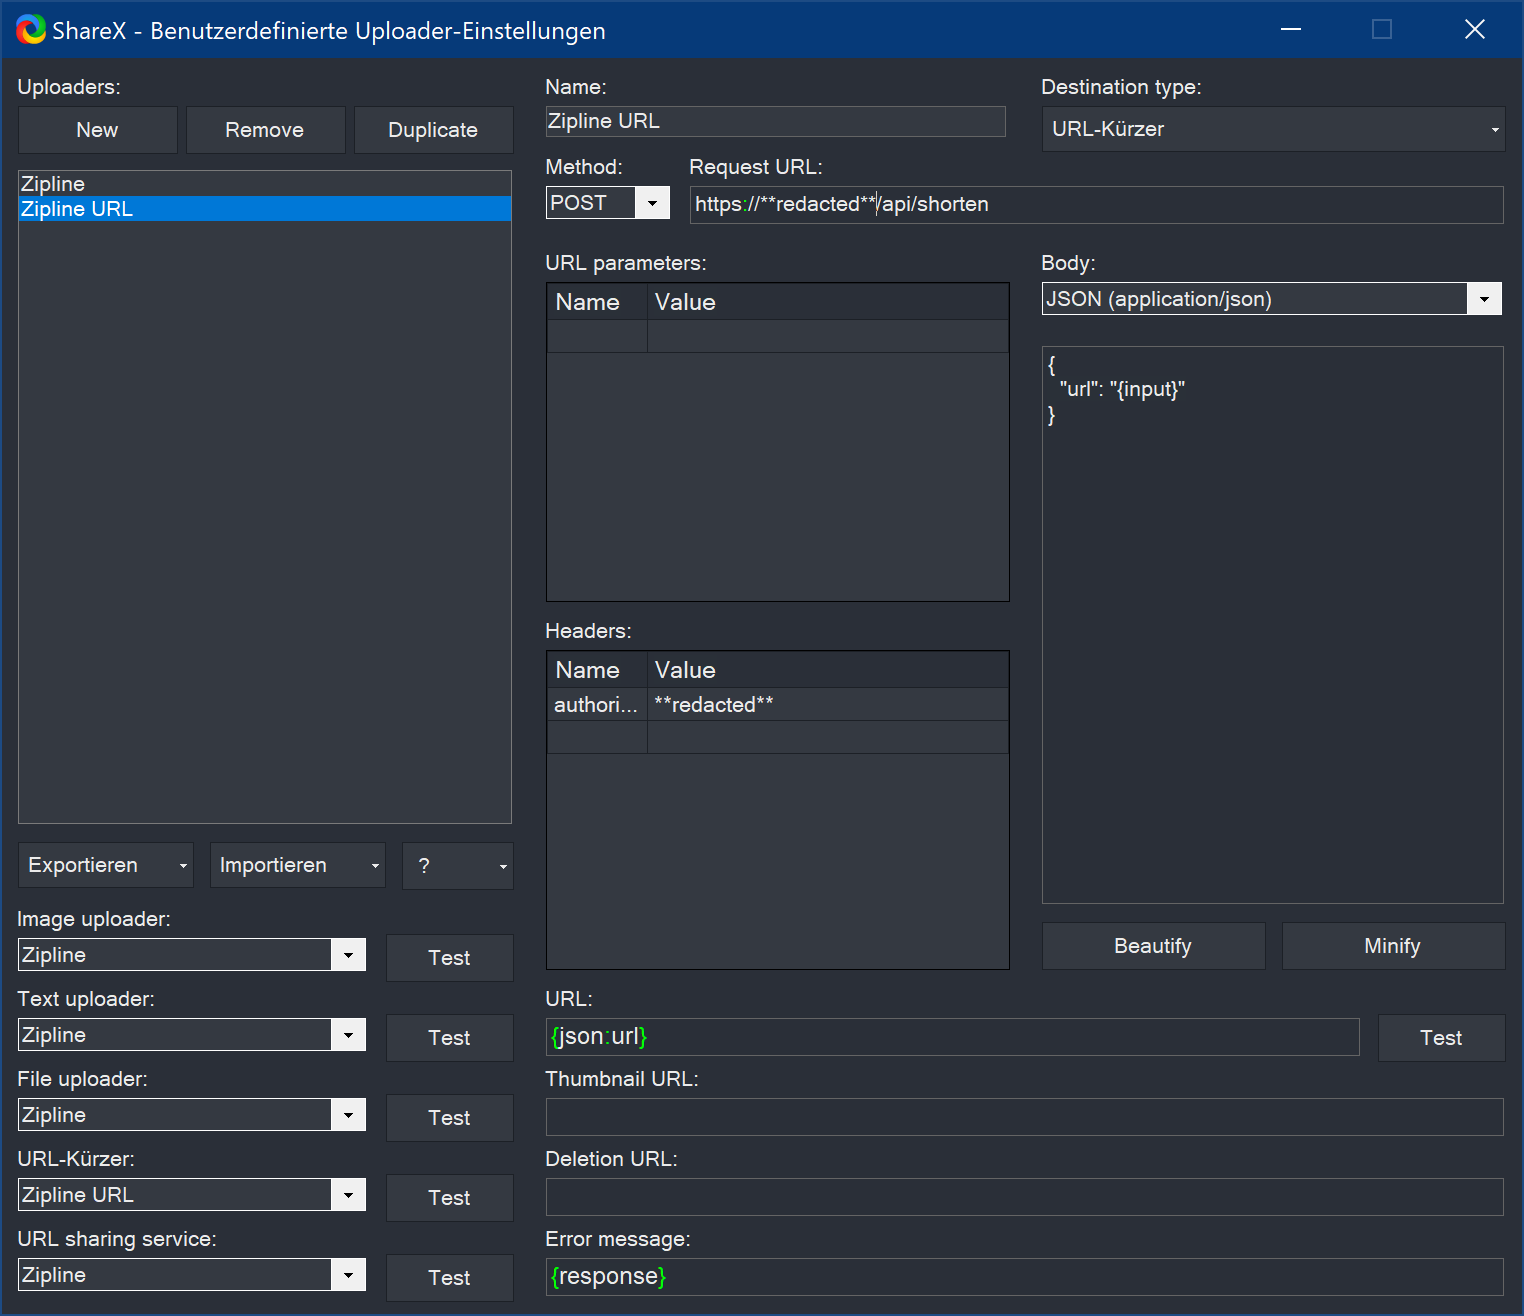Create a new uploader with New

pos(97,129)
